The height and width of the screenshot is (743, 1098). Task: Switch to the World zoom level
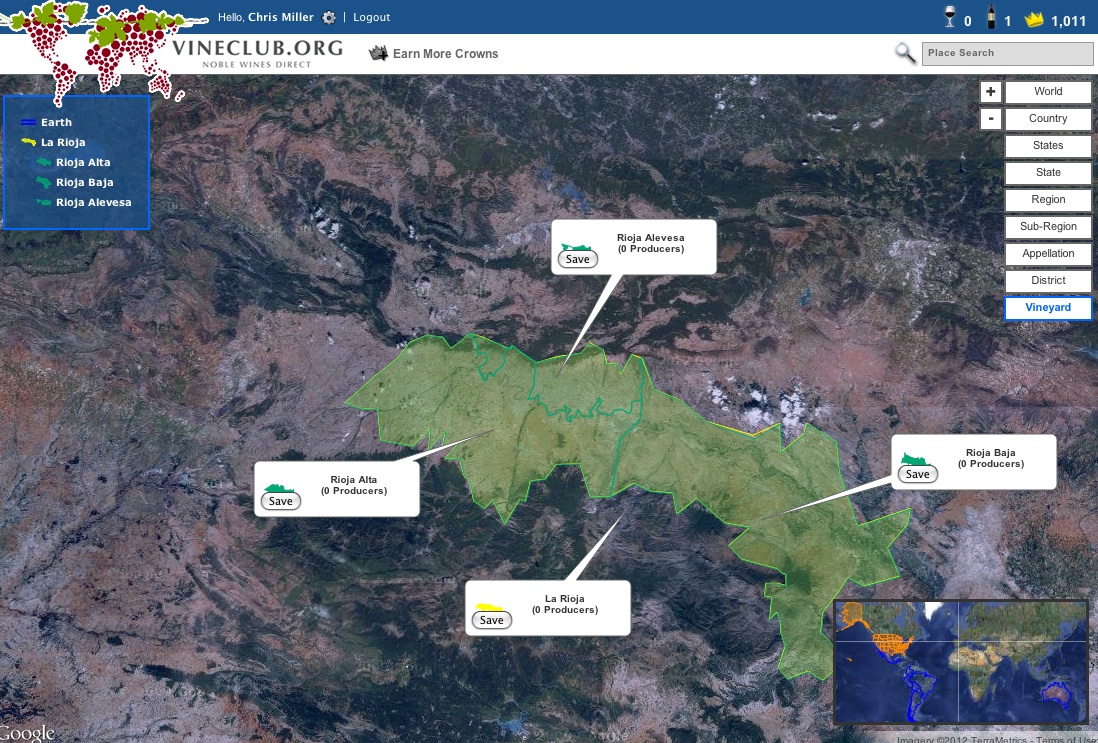coord(1048,92)
